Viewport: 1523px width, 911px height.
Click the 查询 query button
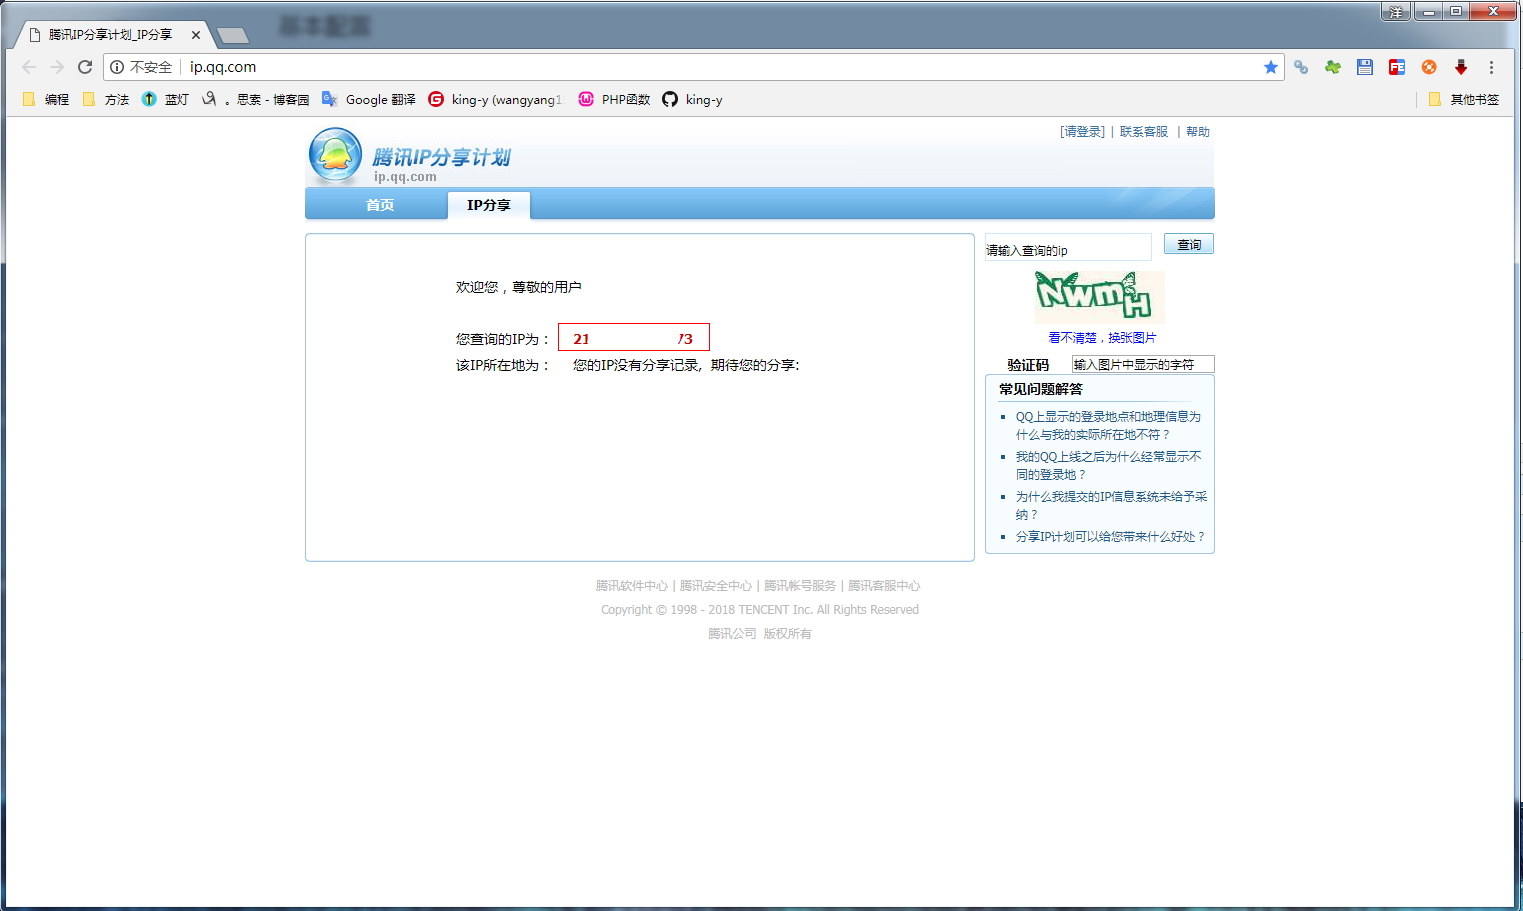(1189, 244)
